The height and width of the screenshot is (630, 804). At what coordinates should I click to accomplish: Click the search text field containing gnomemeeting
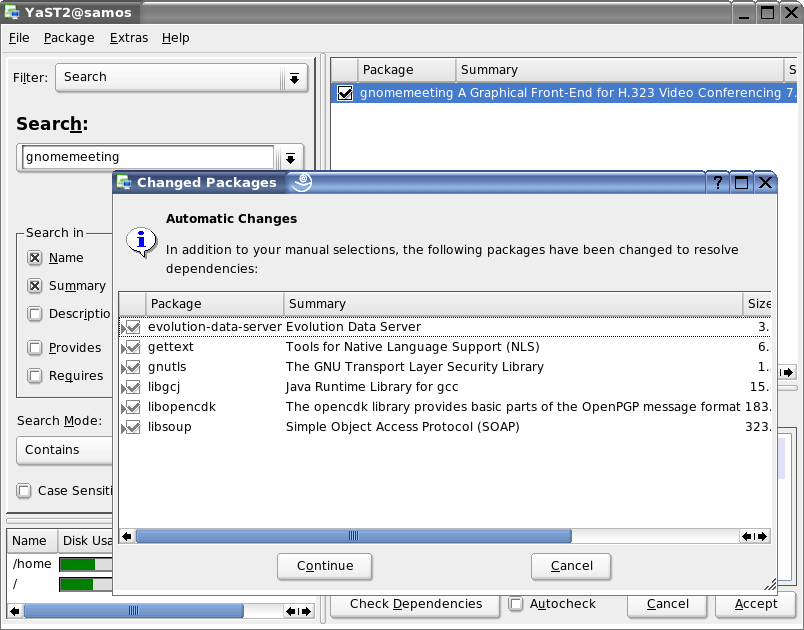pos(148,157)
